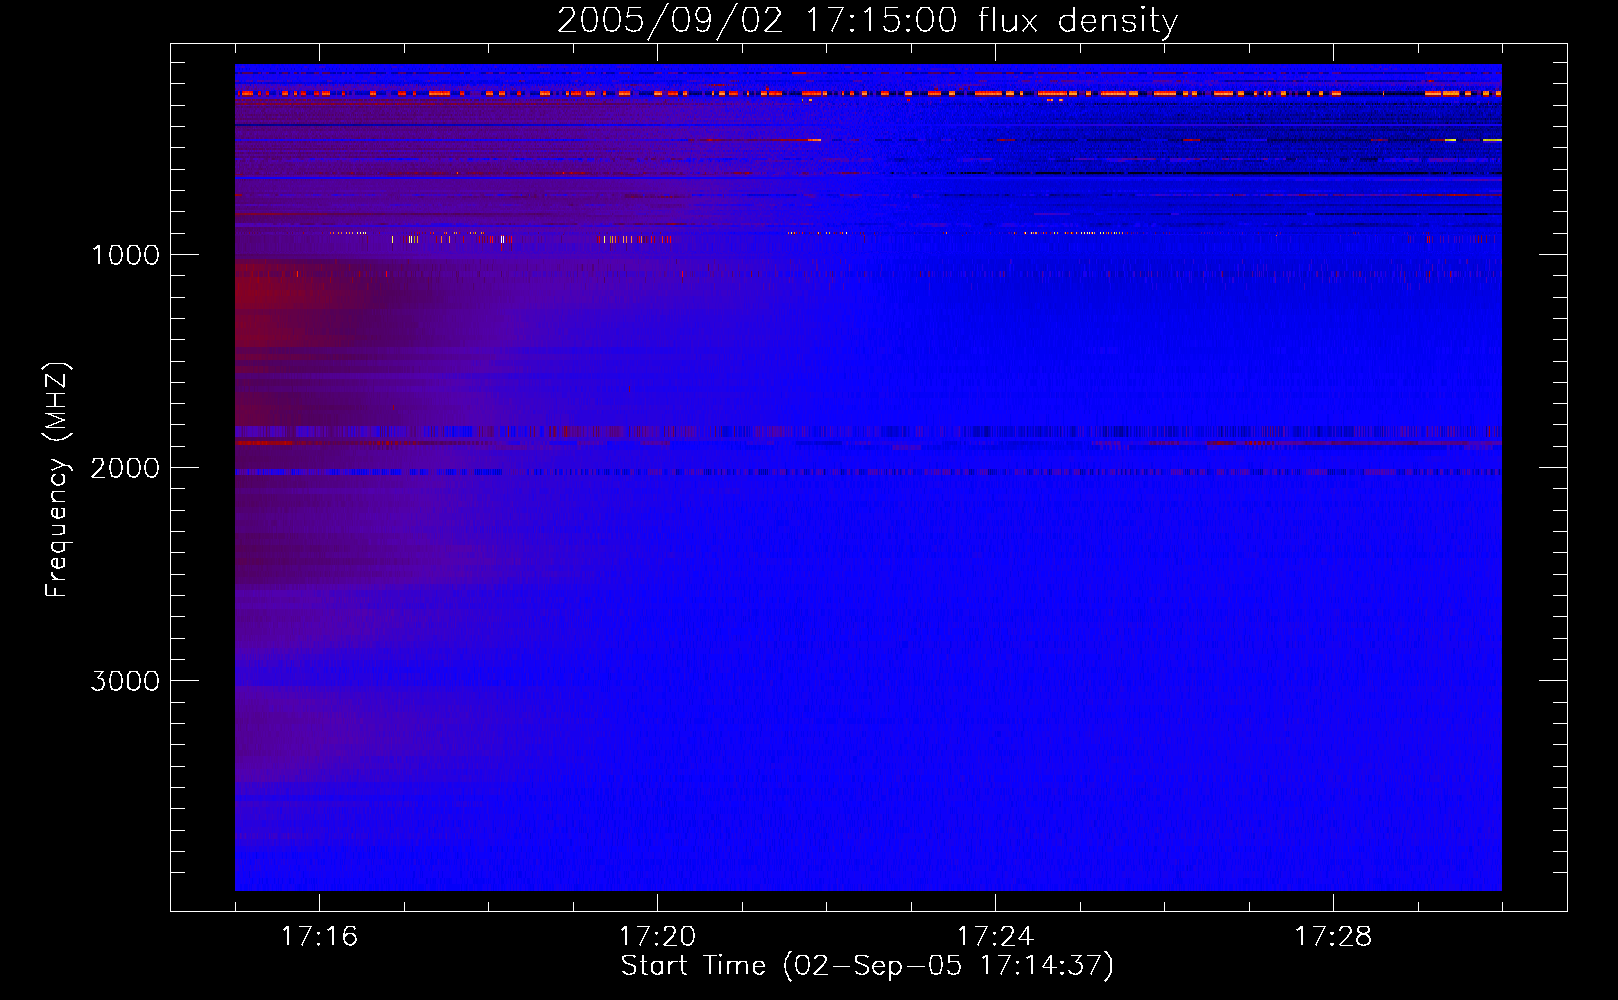This screenshot has height=1000, width=1618.
Task: Click the 'Frequency (MHZ)' axis label
Action: click(57, 480)
